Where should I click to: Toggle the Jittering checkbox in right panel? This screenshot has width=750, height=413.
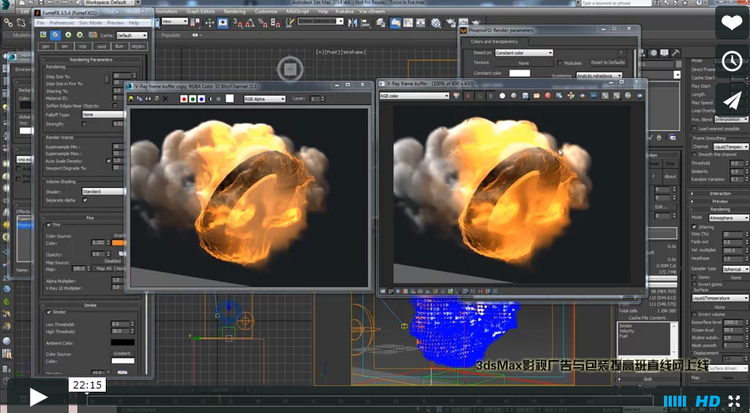[x=694, y=227]
